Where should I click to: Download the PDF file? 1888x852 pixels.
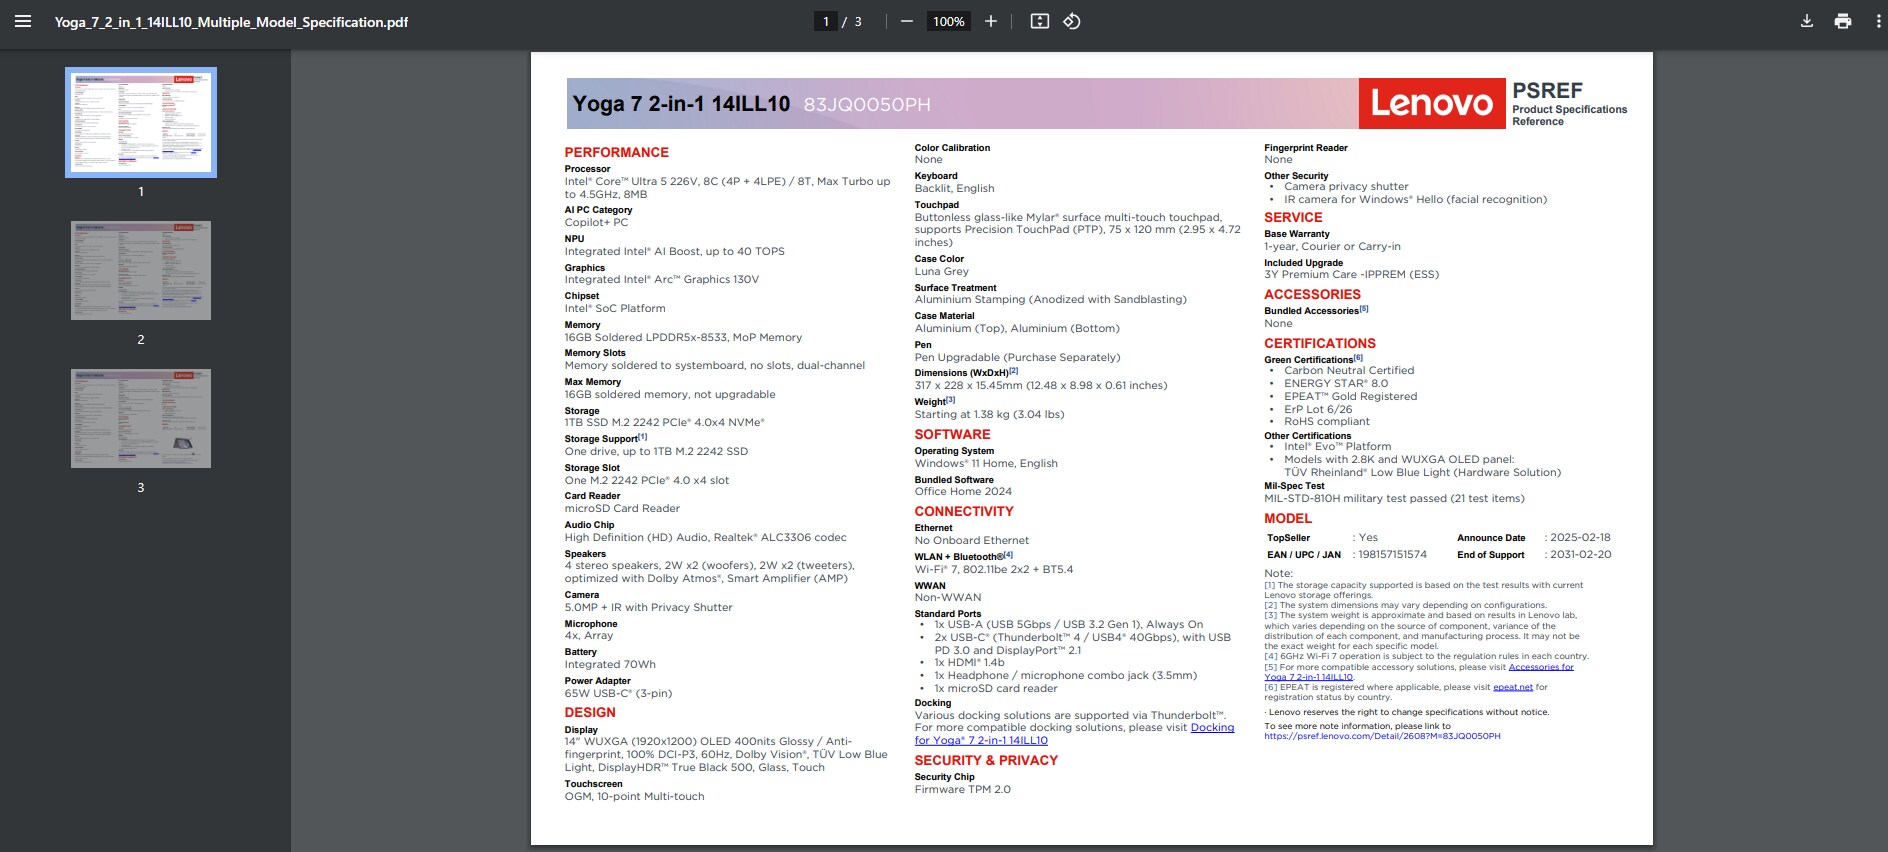point(1806,21)
